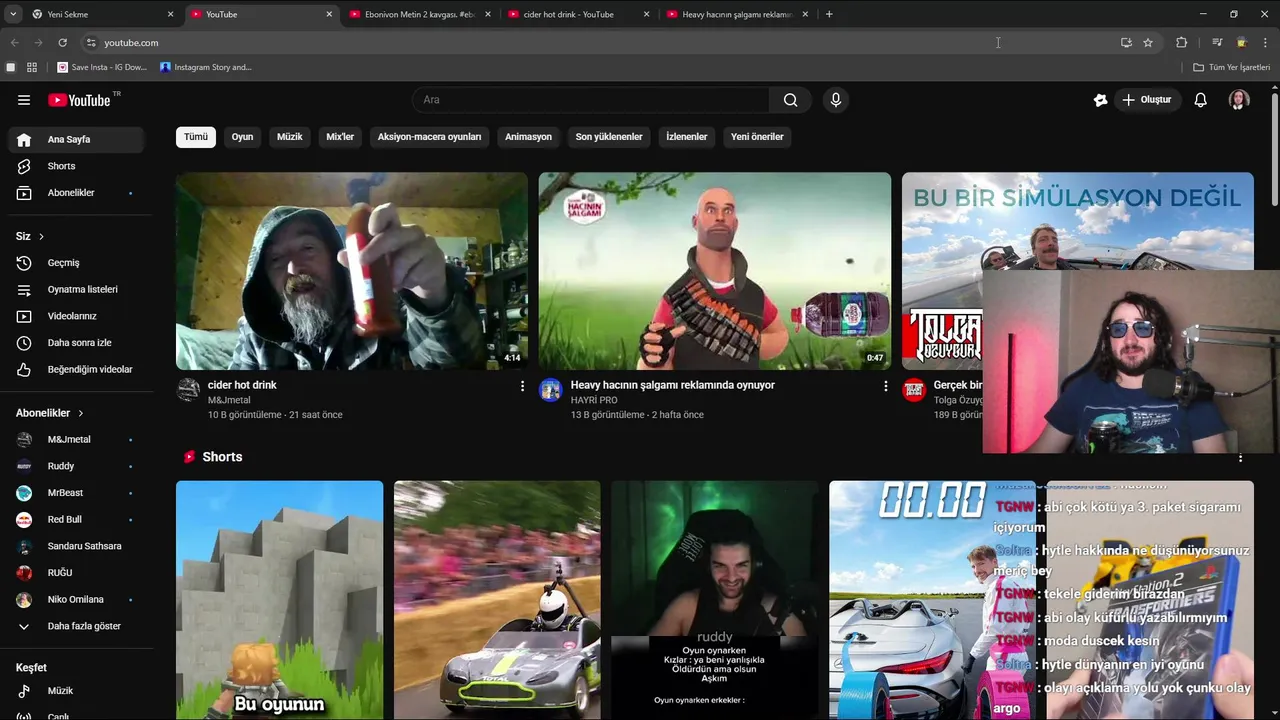The height and width of the screenshot is (720, 1280).
Task: Open options menu for cider hot drink video
Action: pos(522,386)
